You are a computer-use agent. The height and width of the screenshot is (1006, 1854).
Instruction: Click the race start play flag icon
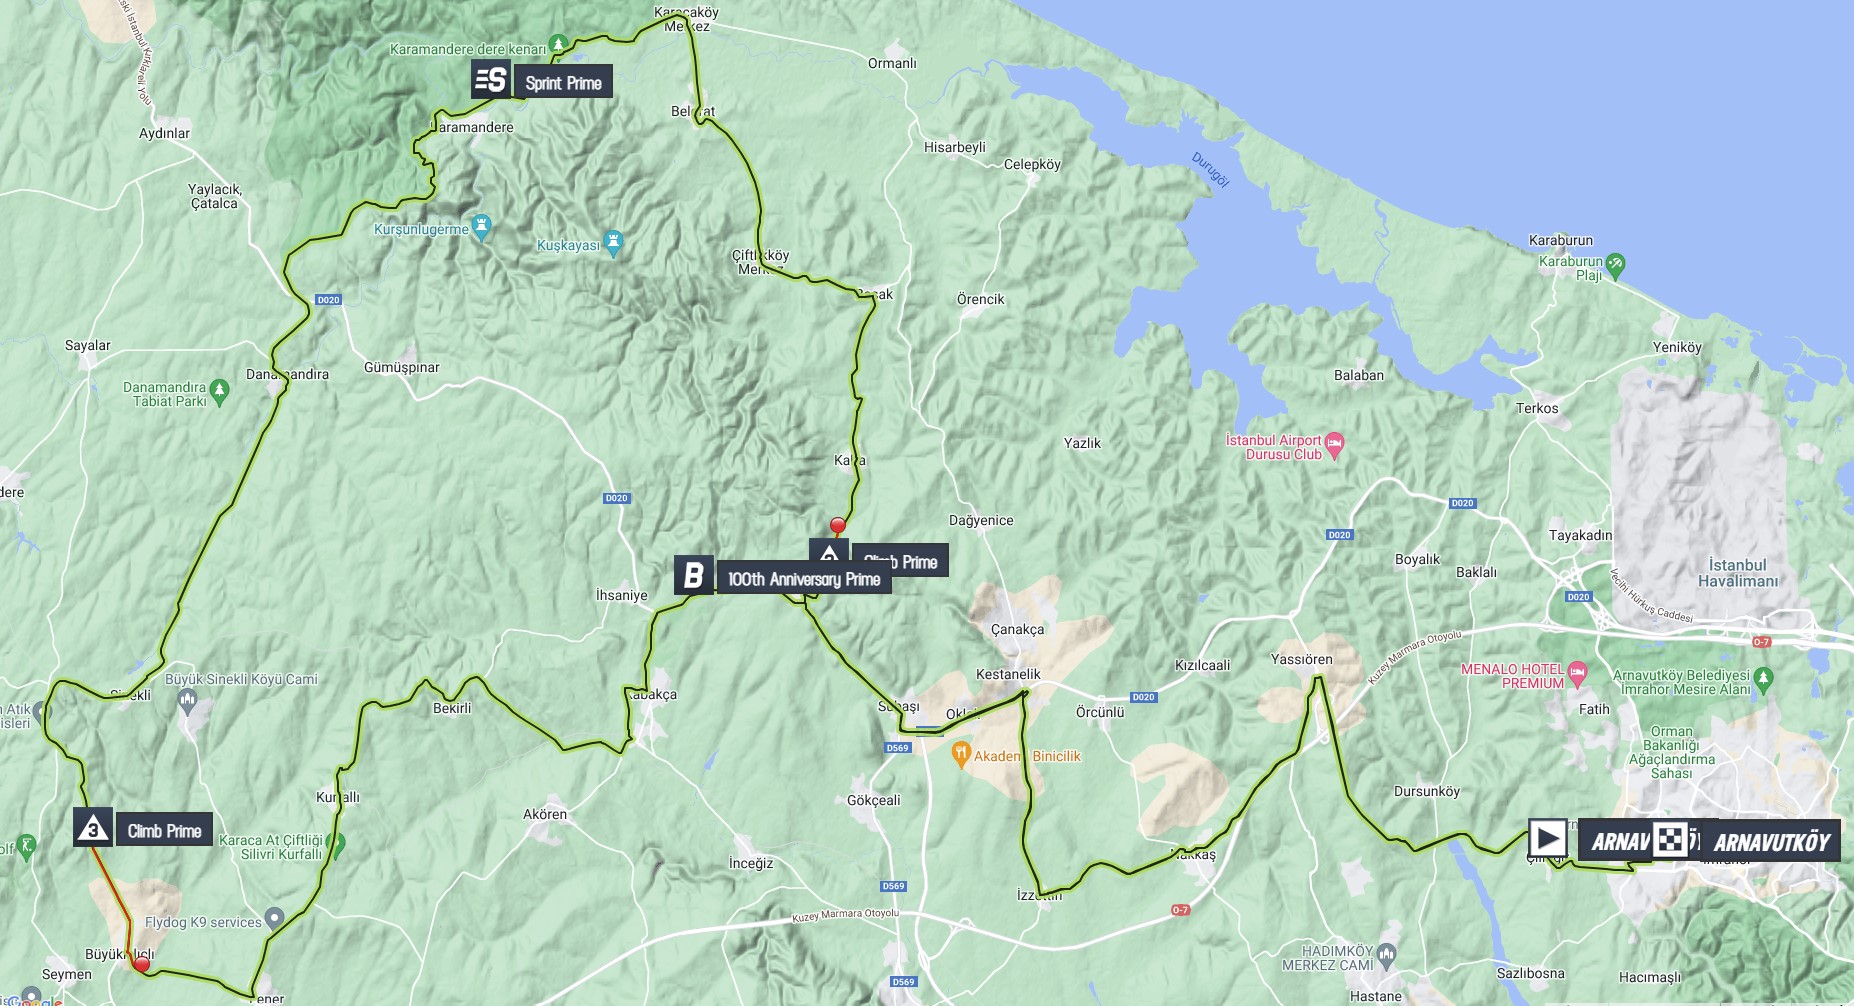pyautogui.click(x=1547, y=838)
